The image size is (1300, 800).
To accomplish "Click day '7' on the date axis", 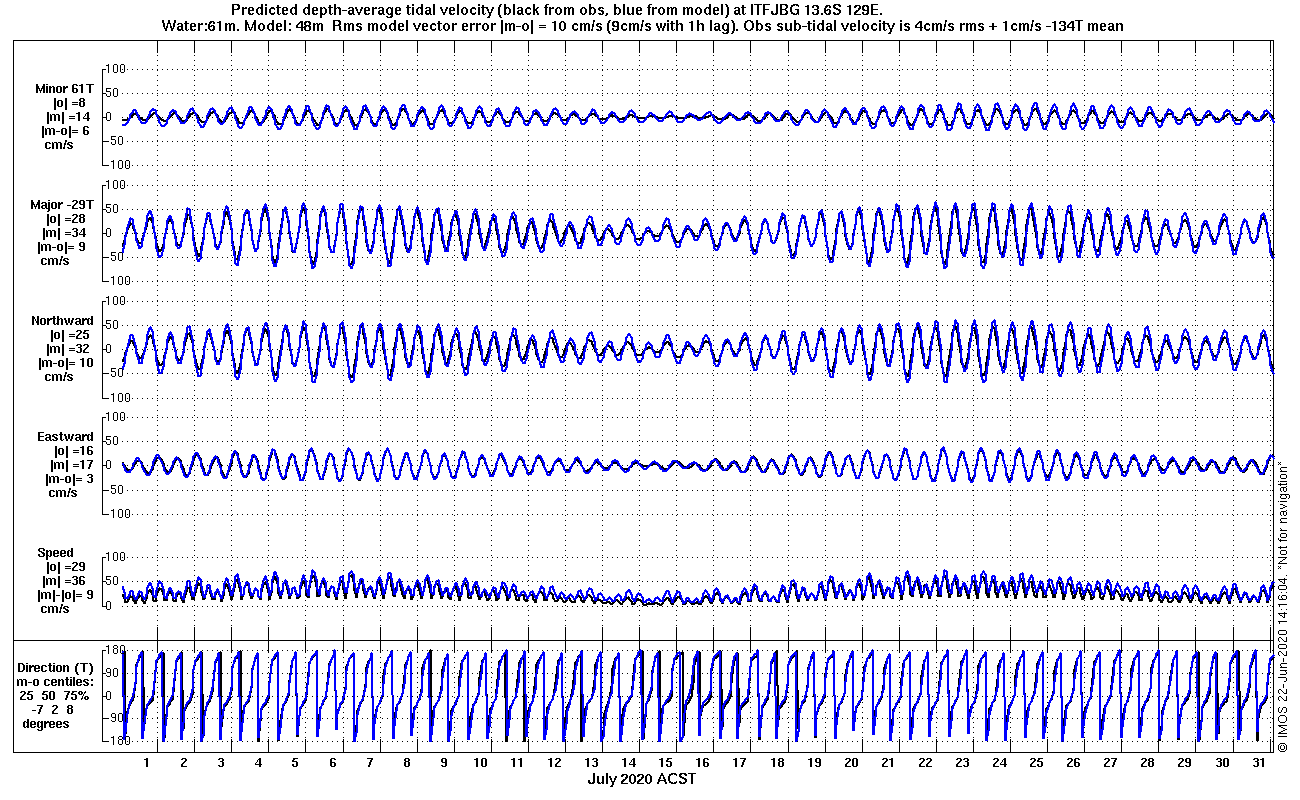I will (x=369, y=763).
